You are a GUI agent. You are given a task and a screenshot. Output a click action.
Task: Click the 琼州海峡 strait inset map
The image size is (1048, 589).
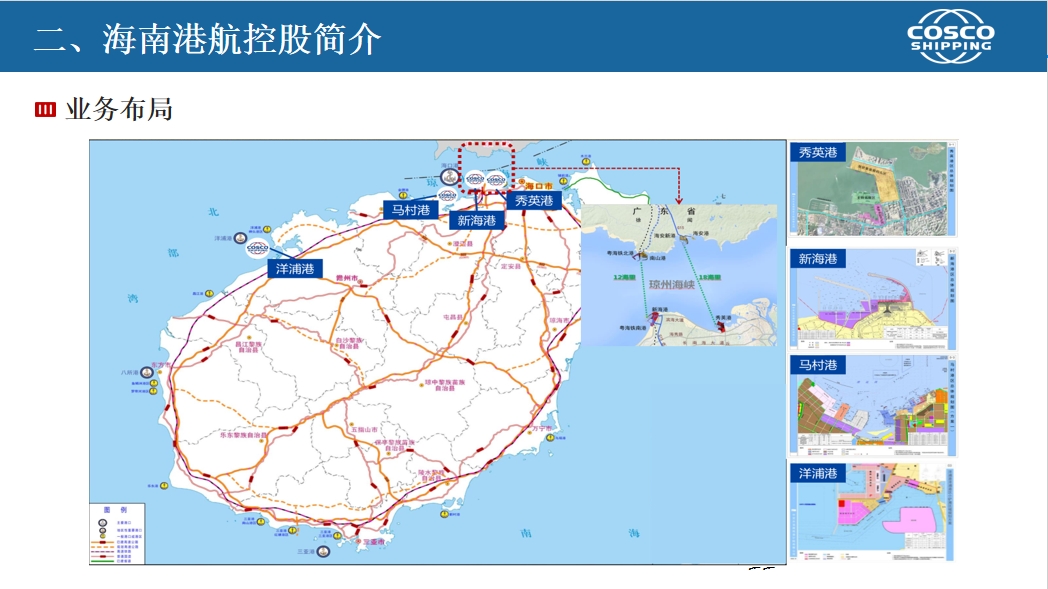[679, 275]
